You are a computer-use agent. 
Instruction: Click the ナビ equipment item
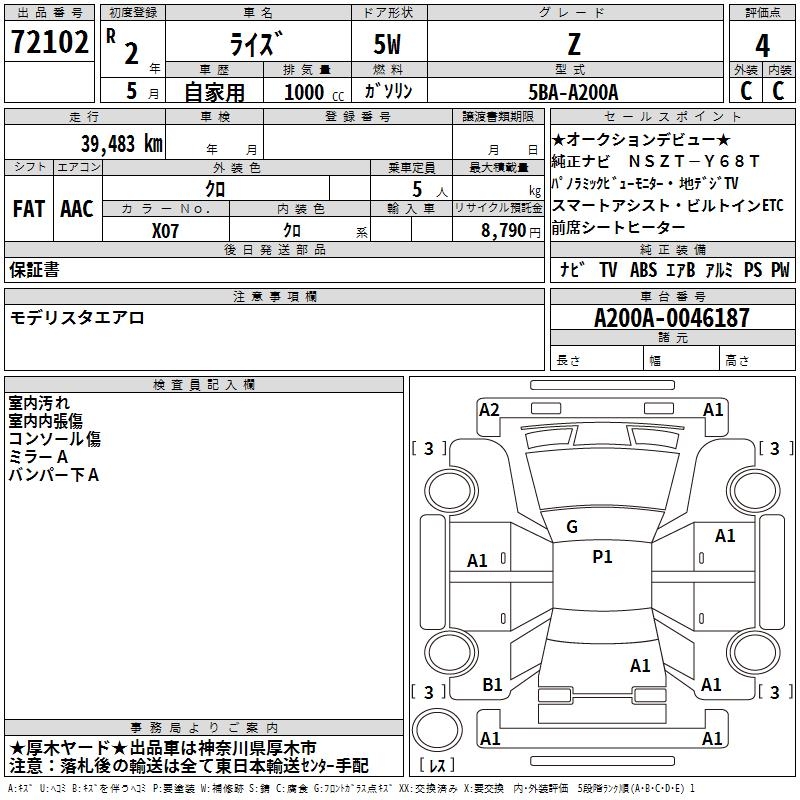pos(573,269)
